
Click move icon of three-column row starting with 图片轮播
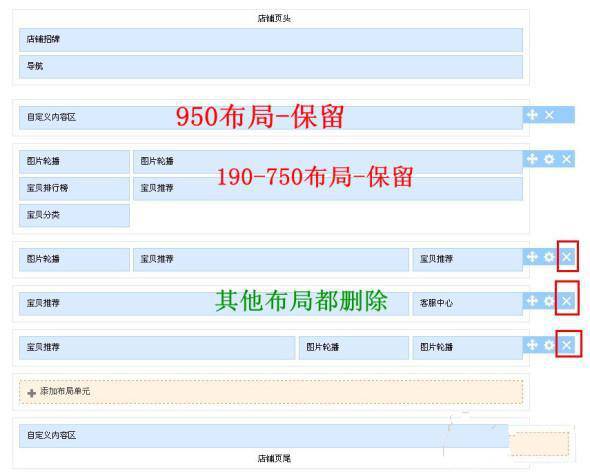[x=532, y=257]
